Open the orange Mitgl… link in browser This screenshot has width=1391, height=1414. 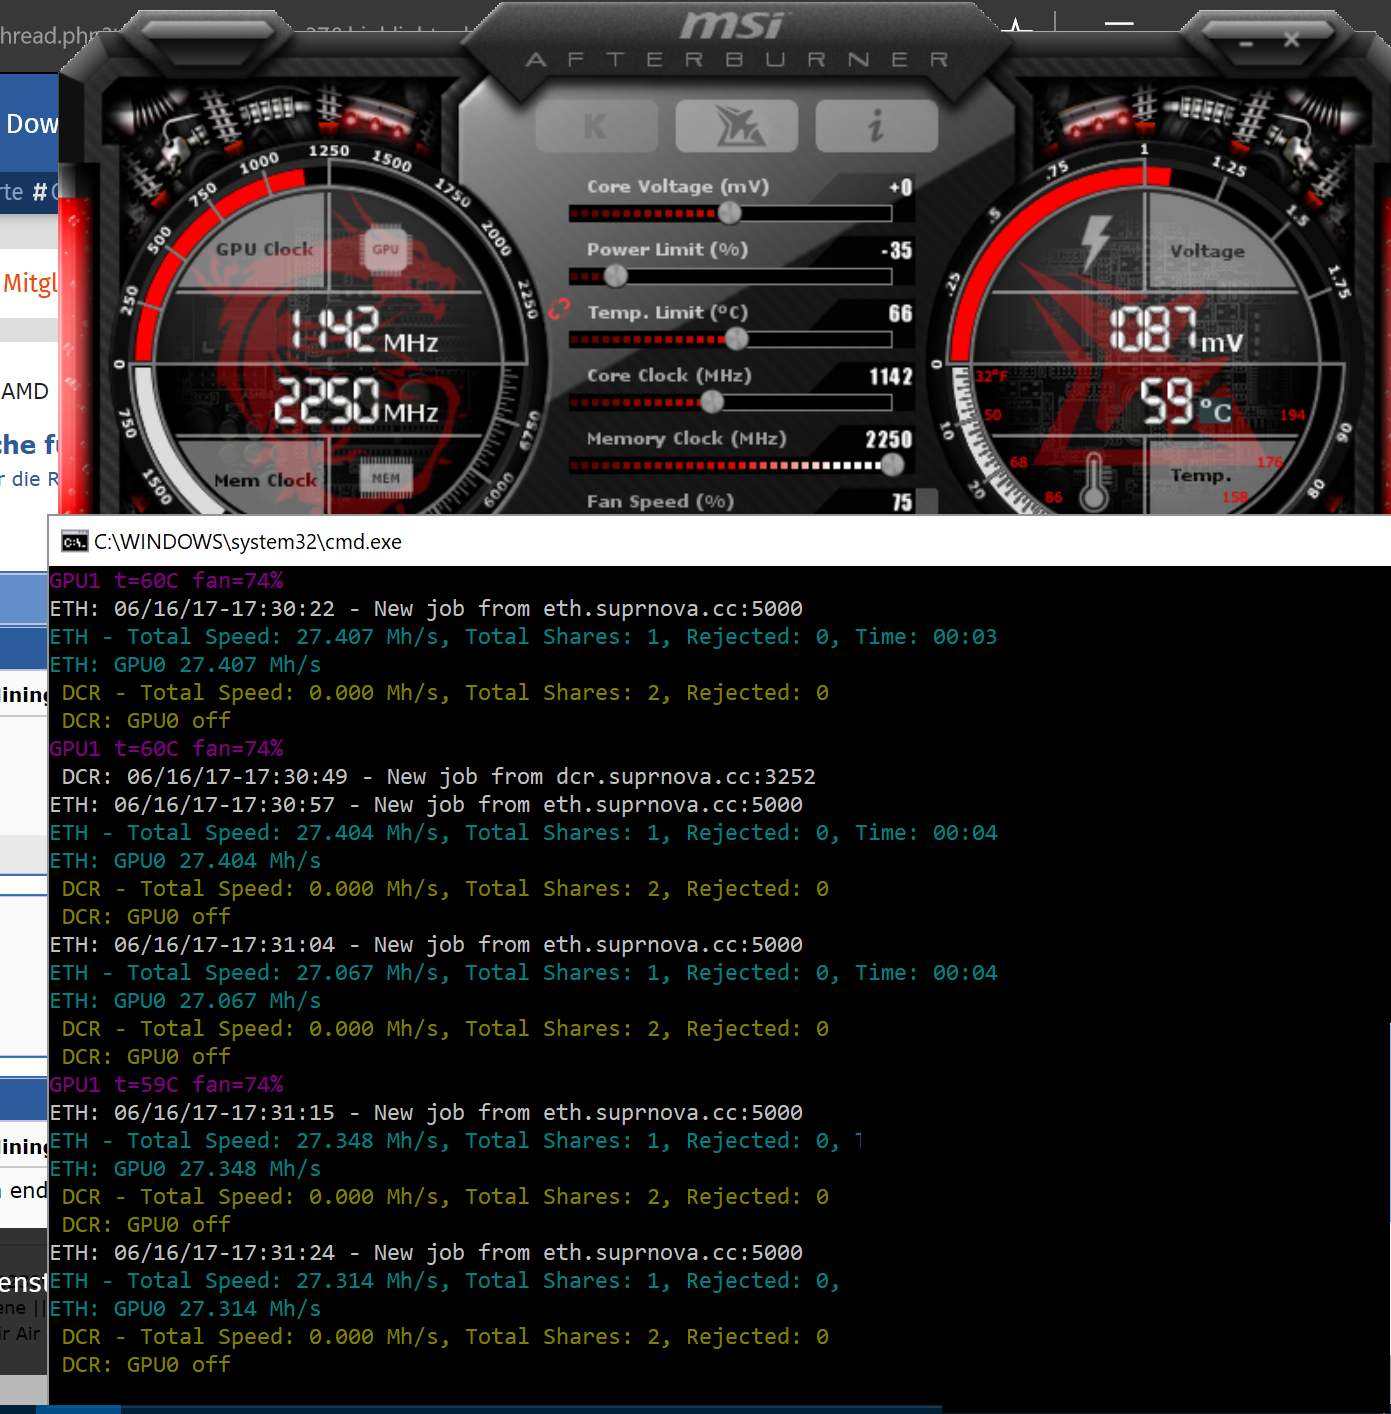pos(30,283)
